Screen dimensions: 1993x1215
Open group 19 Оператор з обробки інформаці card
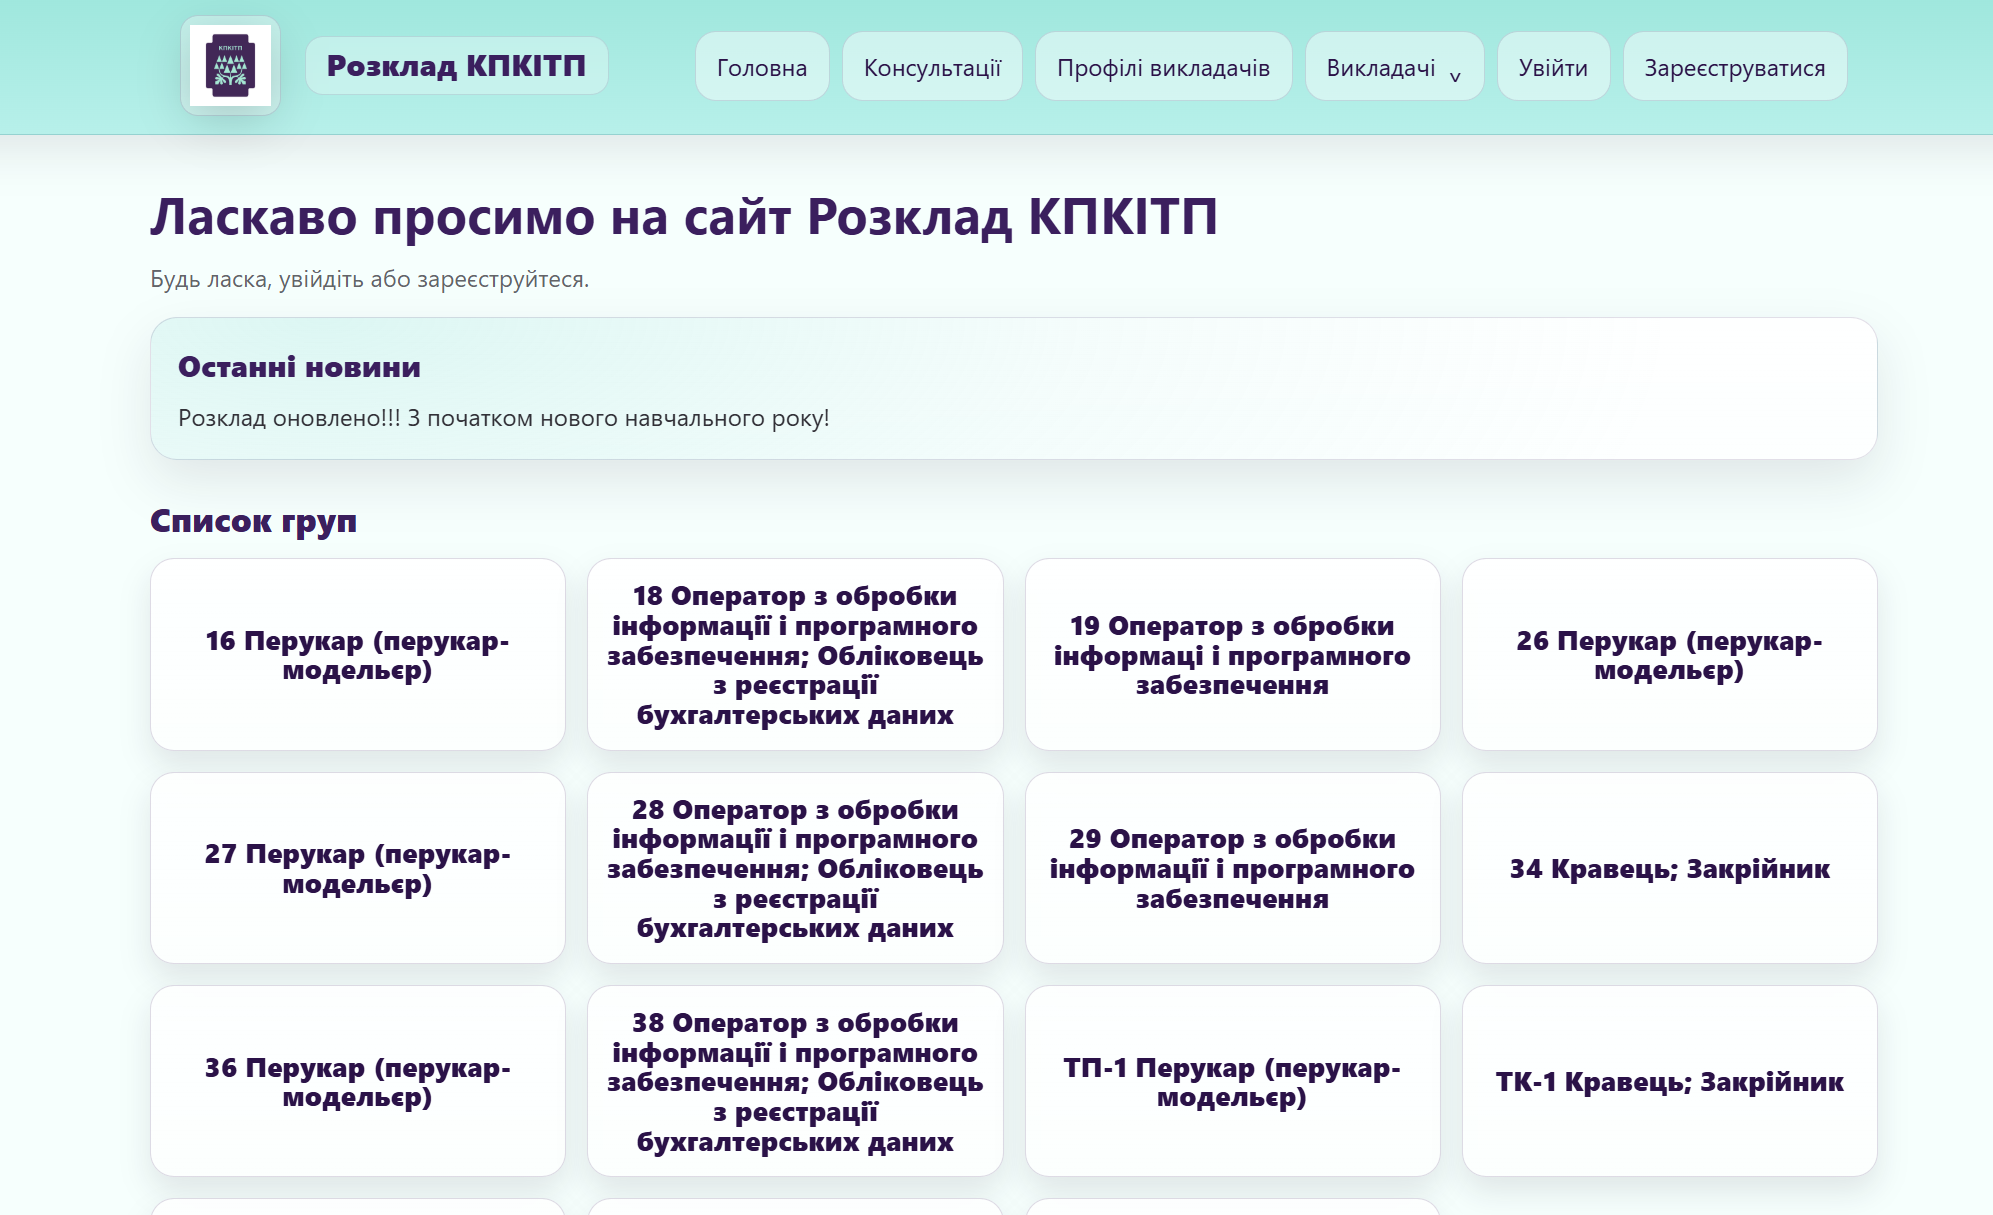tap(1232, 655)
